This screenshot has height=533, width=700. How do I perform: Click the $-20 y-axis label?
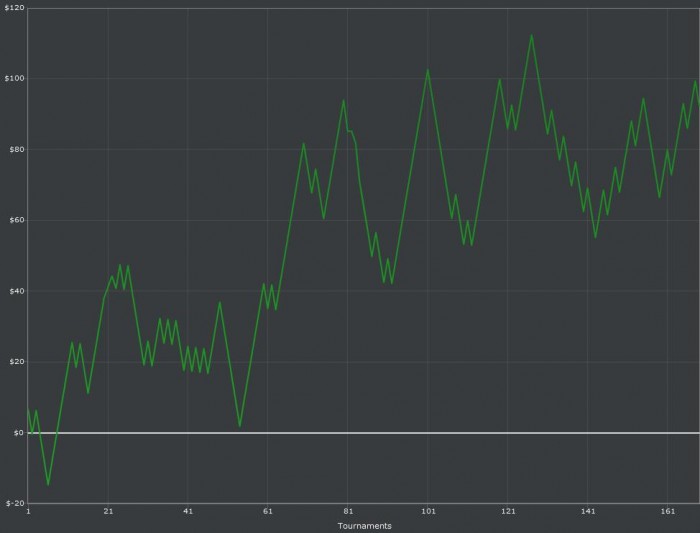(x=15, y=504)
